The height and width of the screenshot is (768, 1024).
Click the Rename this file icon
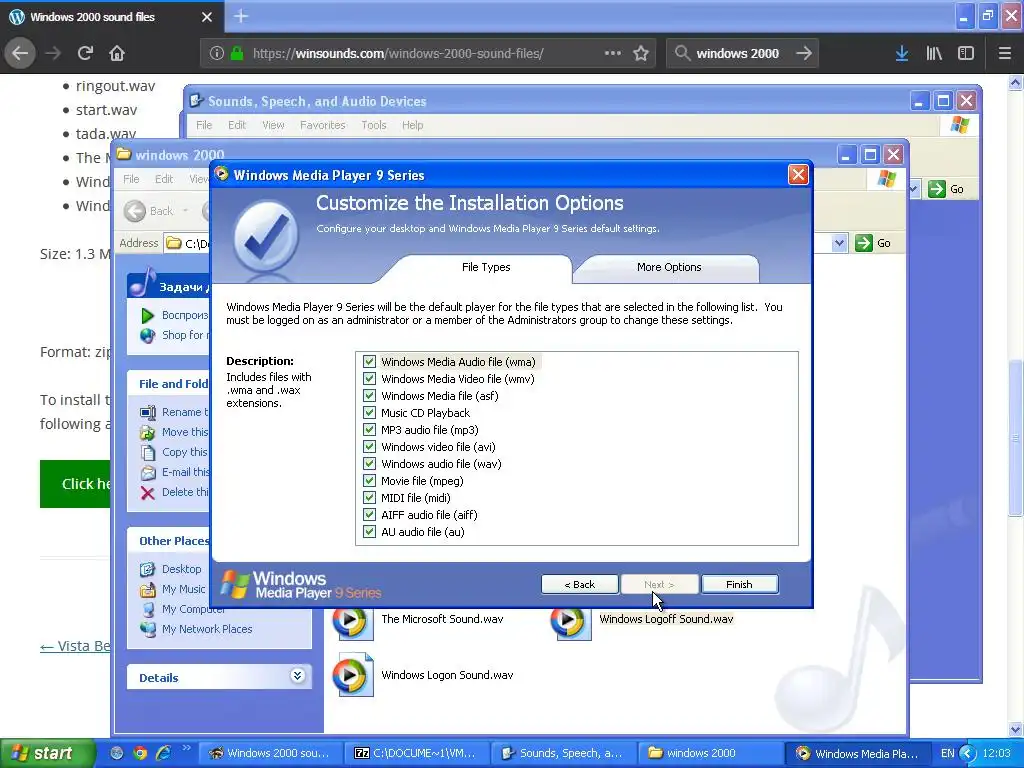[148, 412]
